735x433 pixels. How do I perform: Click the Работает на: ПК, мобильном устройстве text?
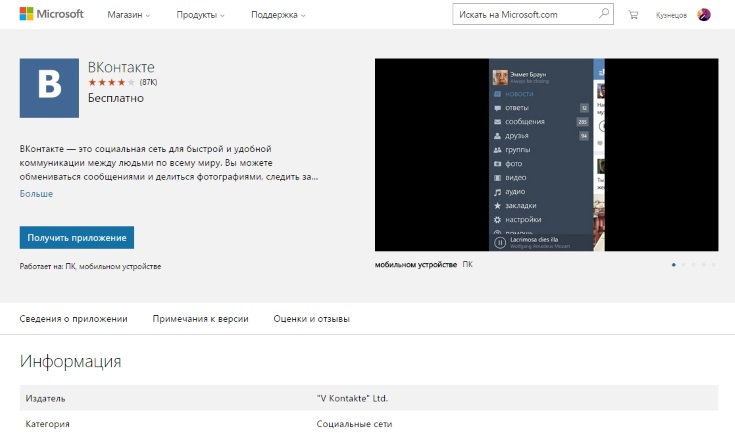click(90, 266)
